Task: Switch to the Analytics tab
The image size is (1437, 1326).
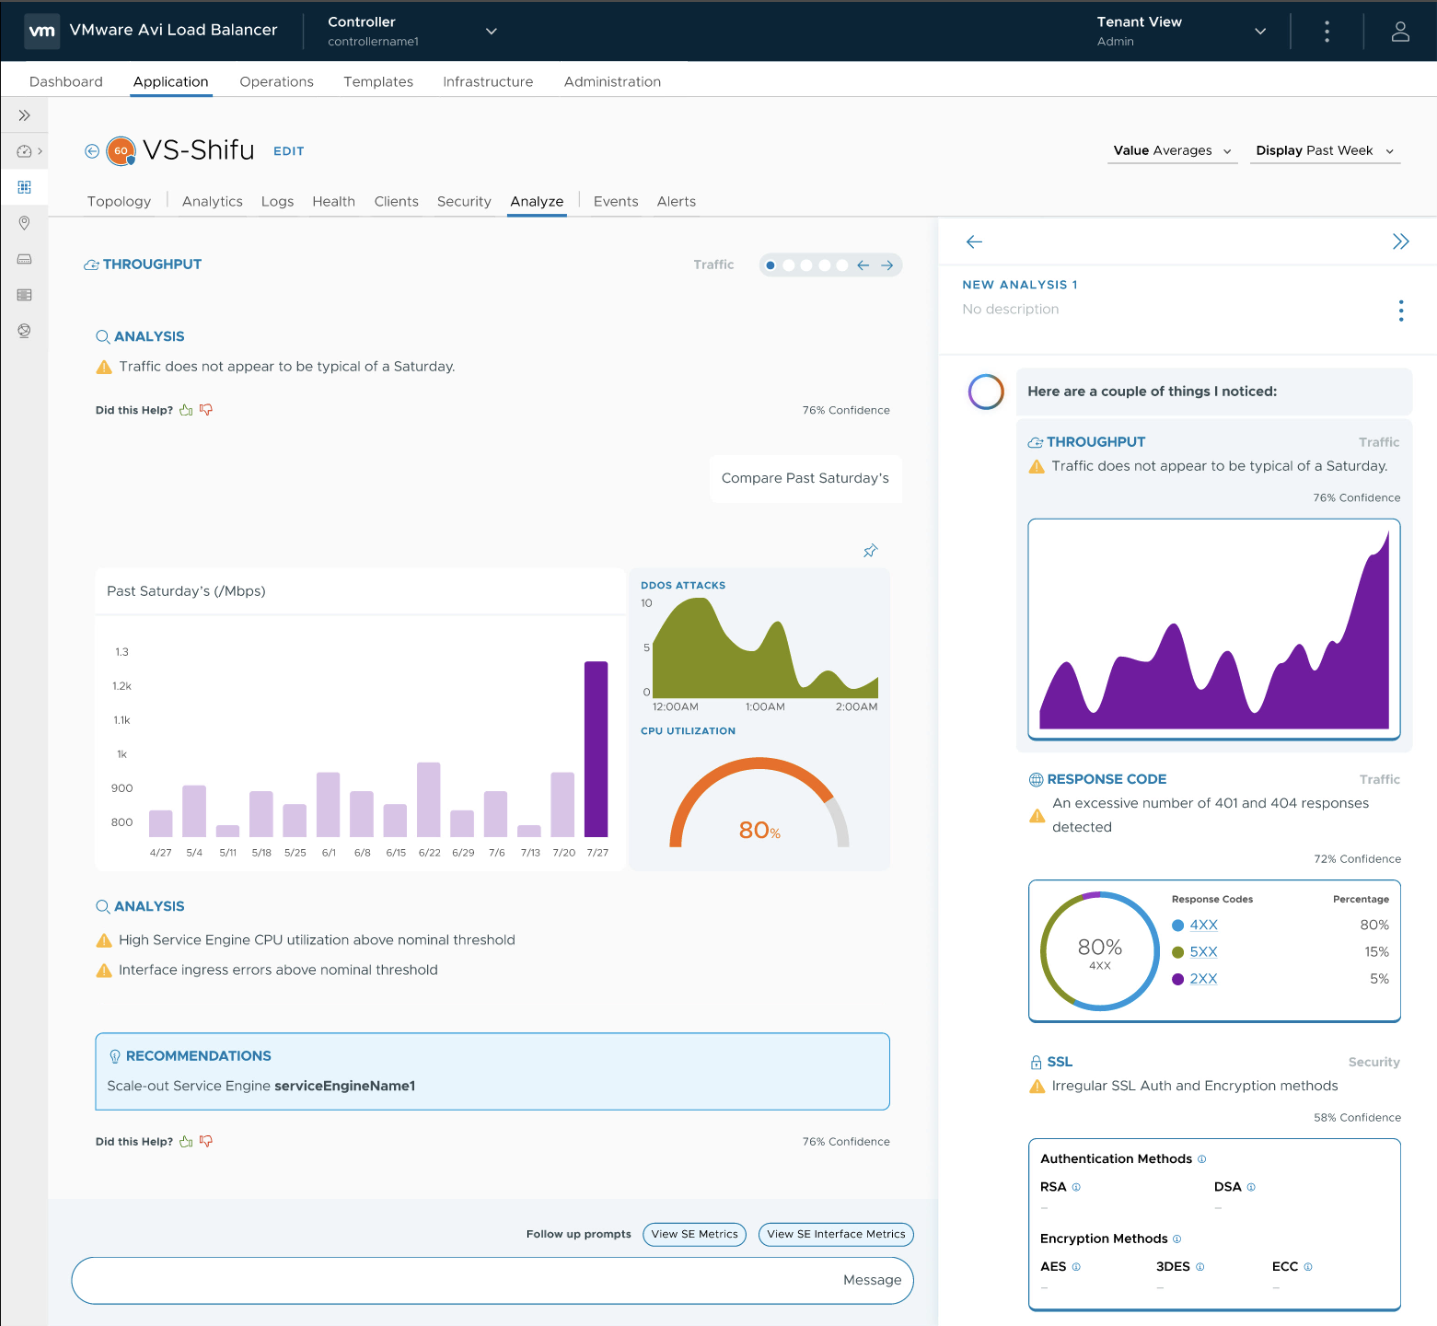Action: coord(212,202)
